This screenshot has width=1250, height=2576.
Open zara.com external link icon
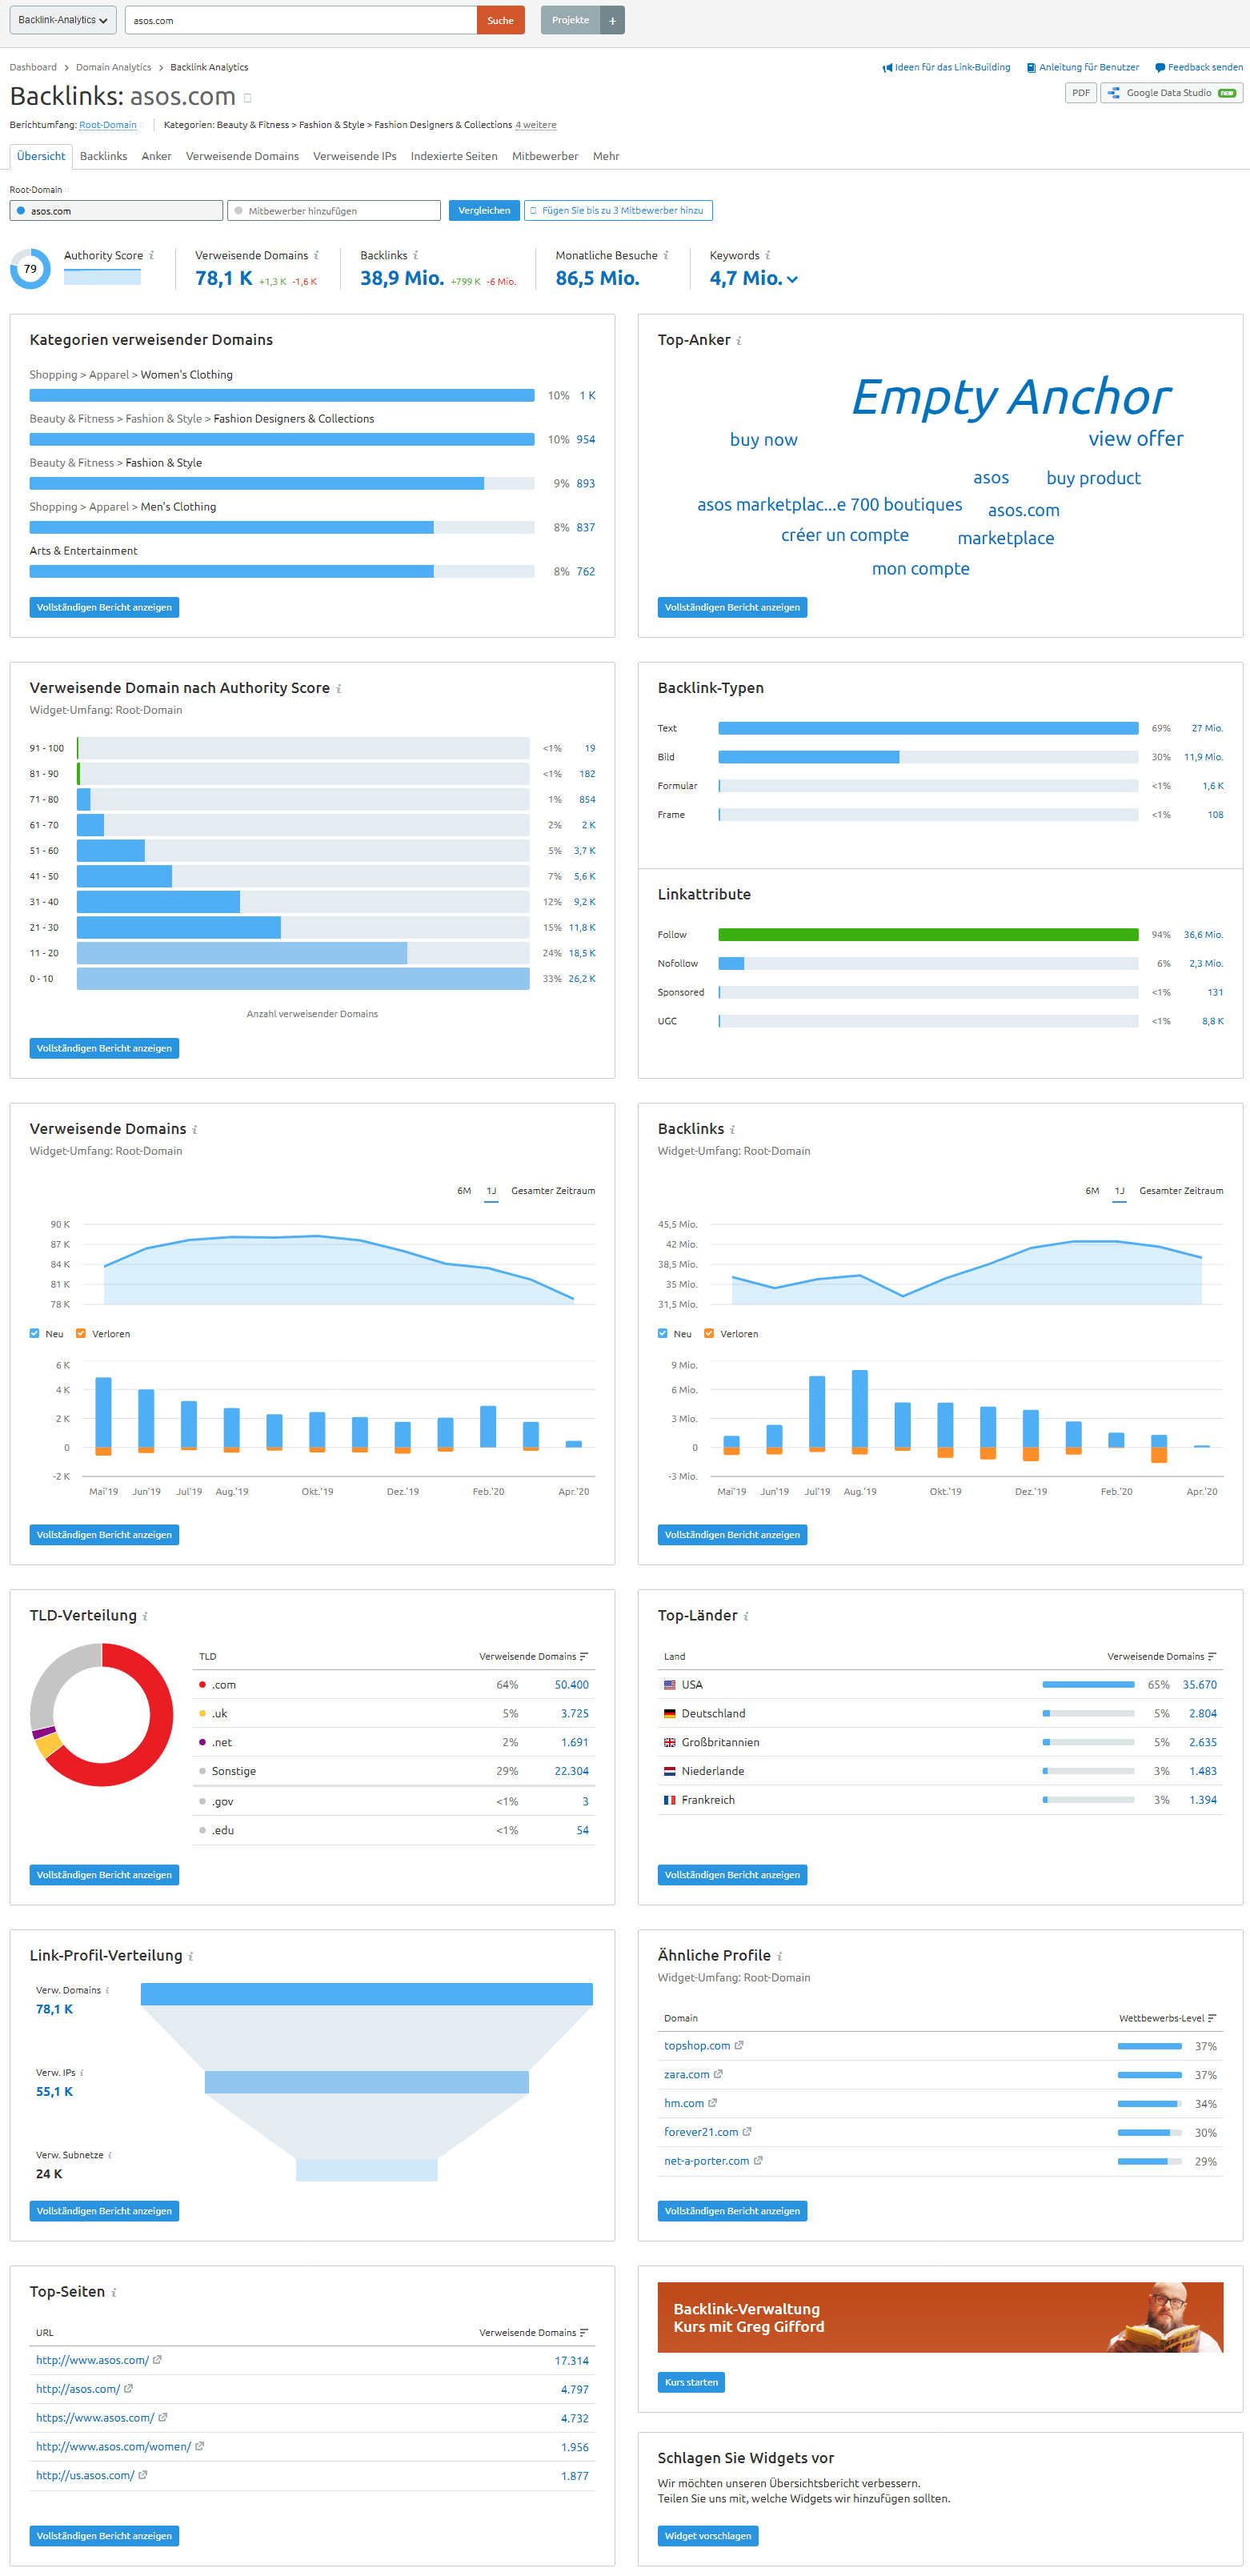718,2075
